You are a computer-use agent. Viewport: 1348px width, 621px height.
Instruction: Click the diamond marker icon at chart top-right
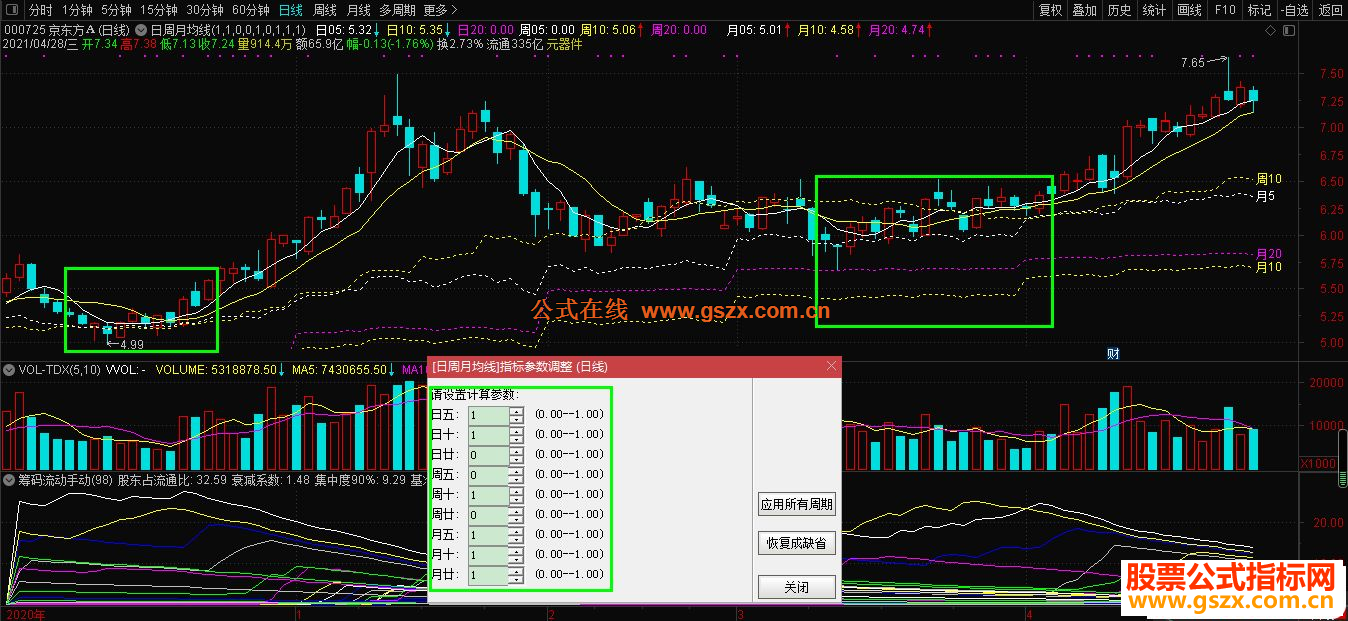(x=1272, y=31)
